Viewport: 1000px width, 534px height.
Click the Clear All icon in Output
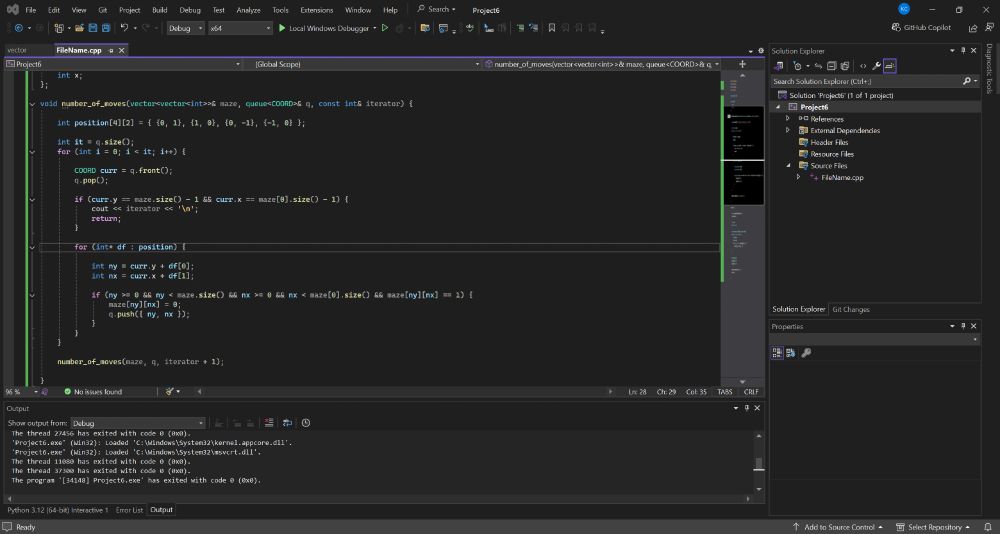[x=269, y=423]
